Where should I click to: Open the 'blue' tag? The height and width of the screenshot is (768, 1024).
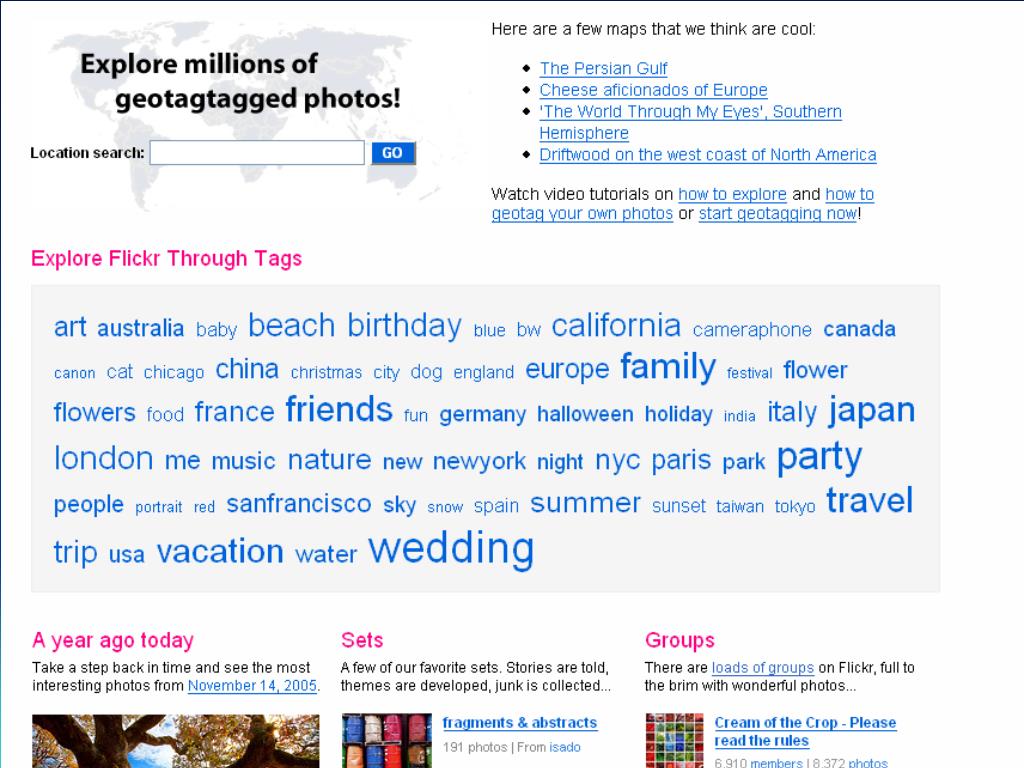[x=490, y=330]
